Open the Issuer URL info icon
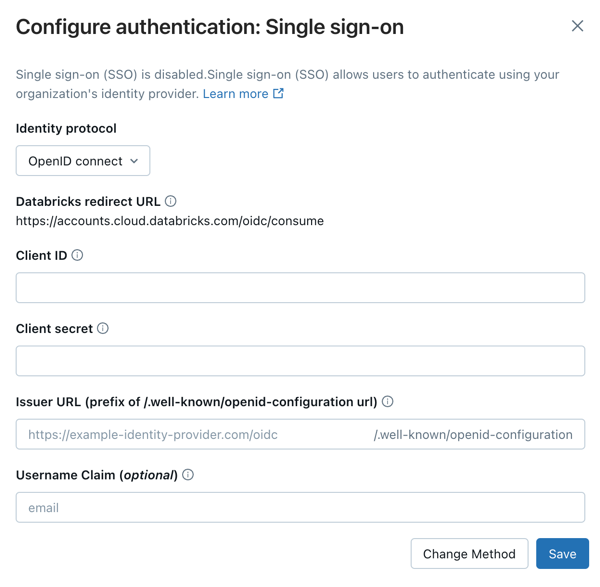Viewport: 600px width, 587px height. click(x=388, y=401)
